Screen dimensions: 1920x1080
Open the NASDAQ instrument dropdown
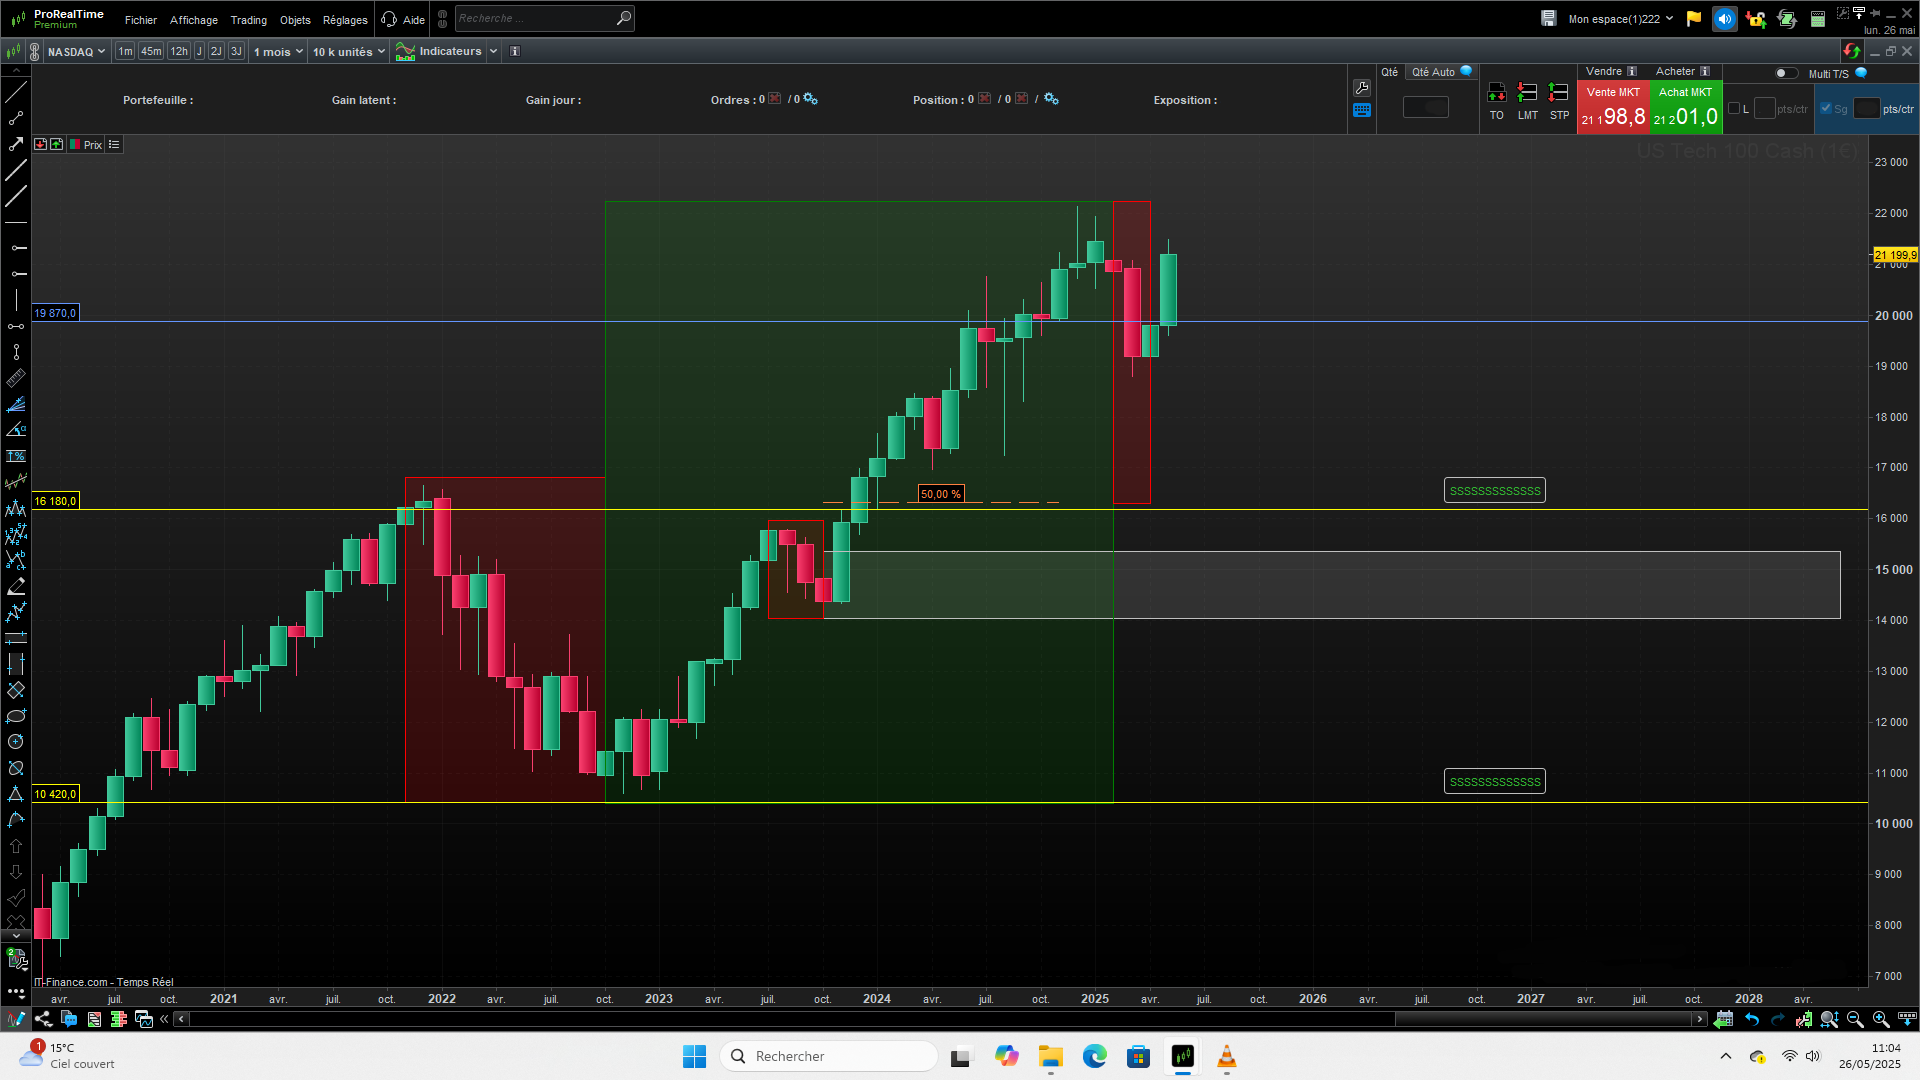click(x=76, y=51)
